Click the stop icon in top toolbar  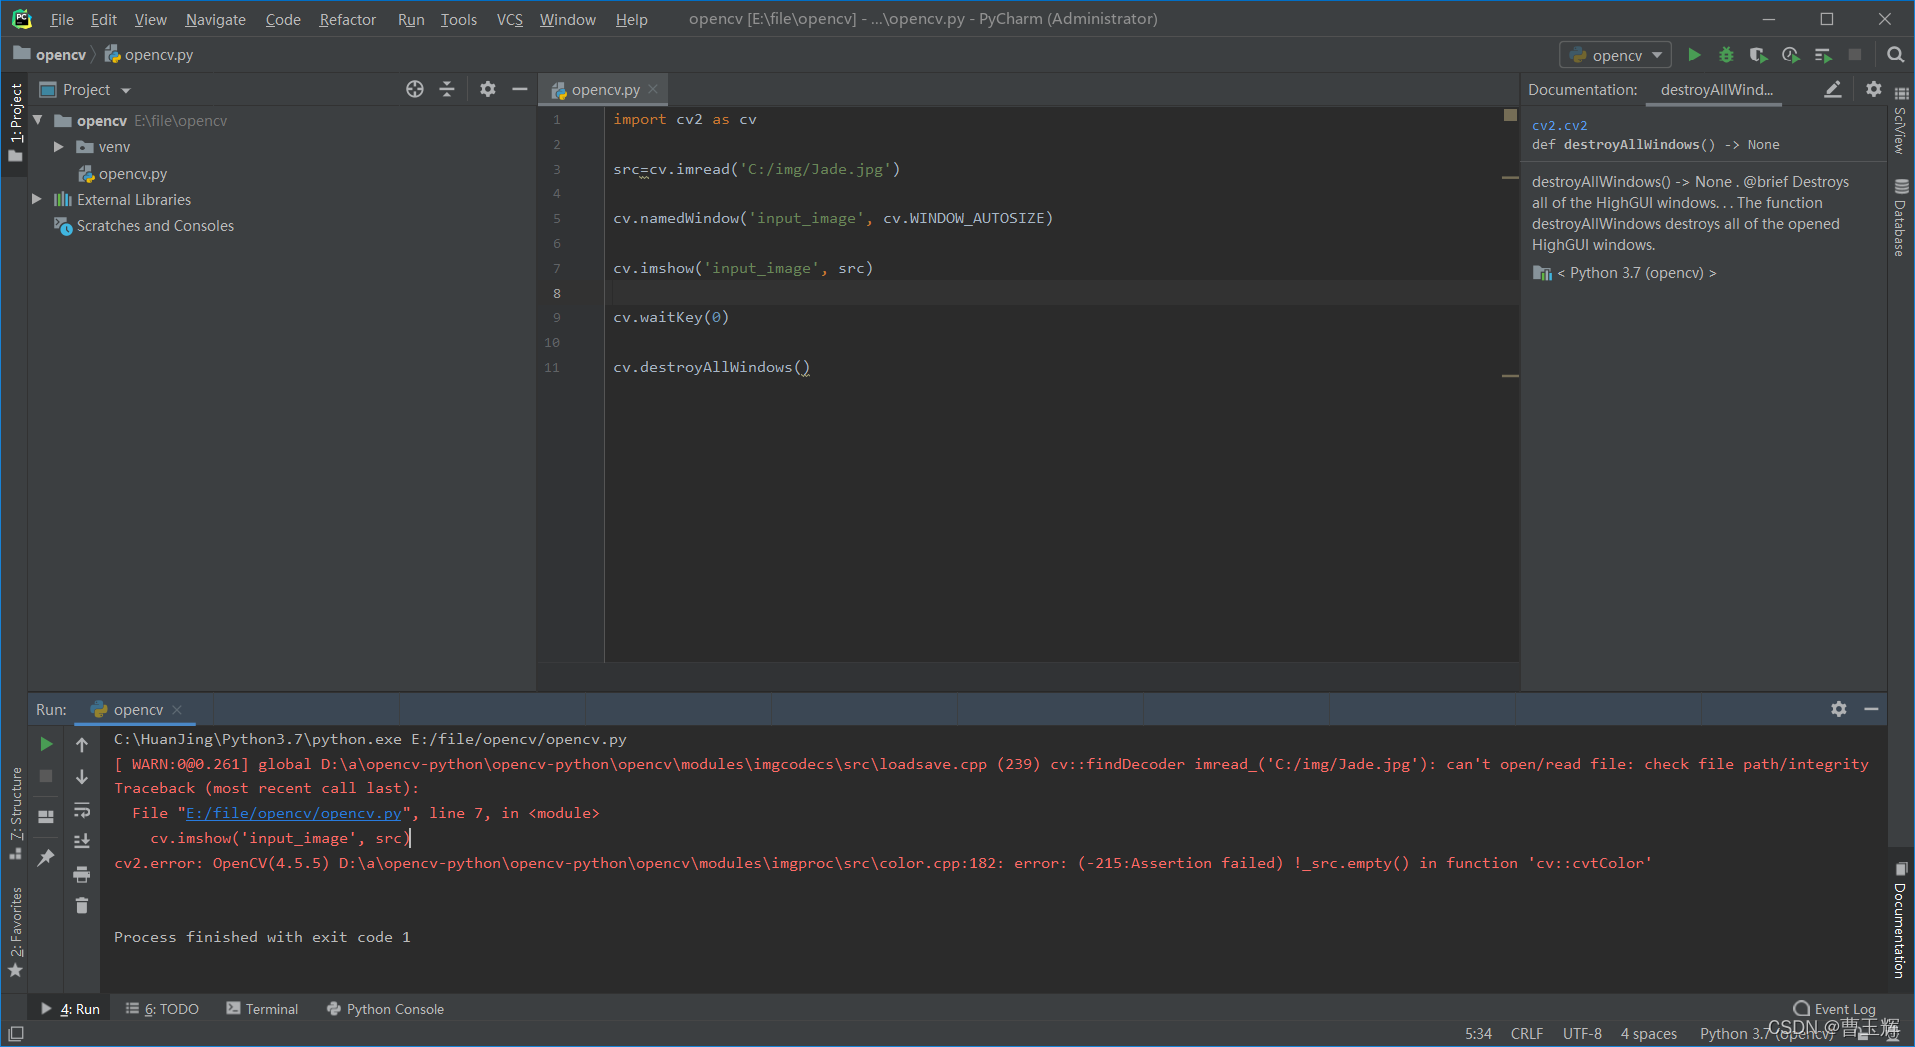[1855, 55]
